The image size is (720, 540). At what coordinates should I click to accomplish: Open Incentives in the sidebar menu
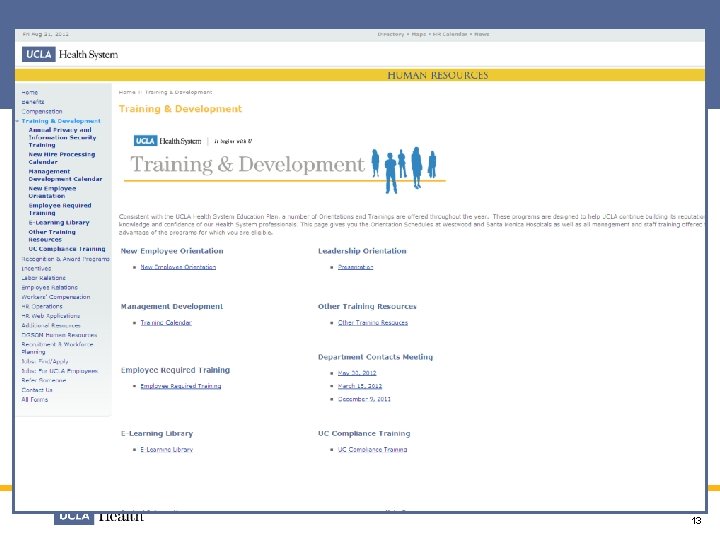36,269
